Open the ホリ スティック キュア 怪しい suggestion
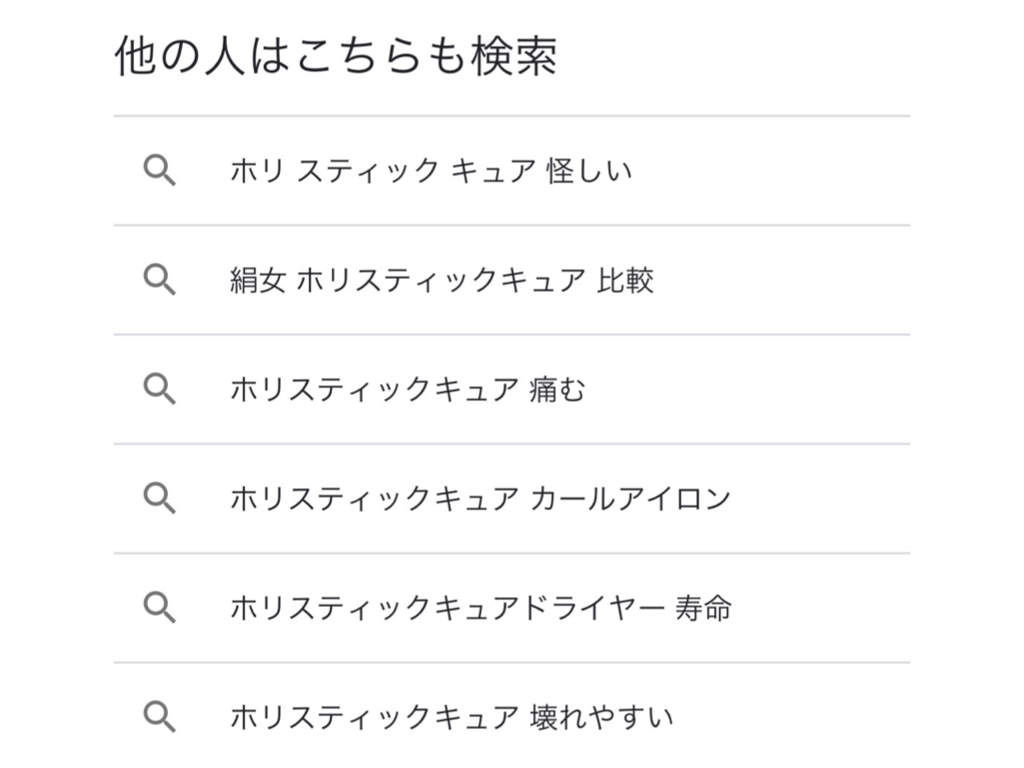 point(511,171)
